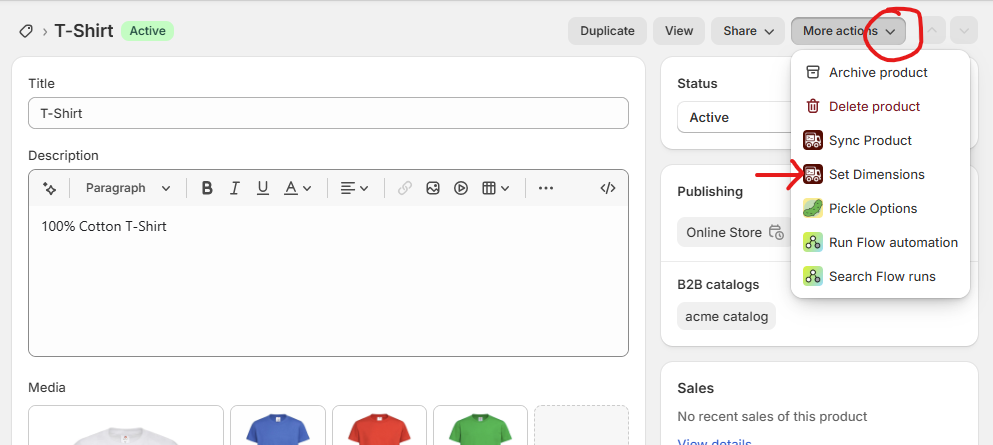Click the View button
The width and height of the screenshot is (993, 445).
pos(679,31)
